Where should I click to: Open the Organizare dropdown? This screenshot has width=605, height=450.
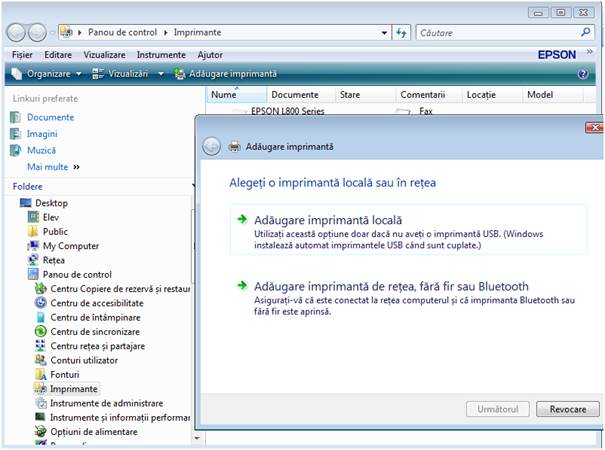coord(47,74)
